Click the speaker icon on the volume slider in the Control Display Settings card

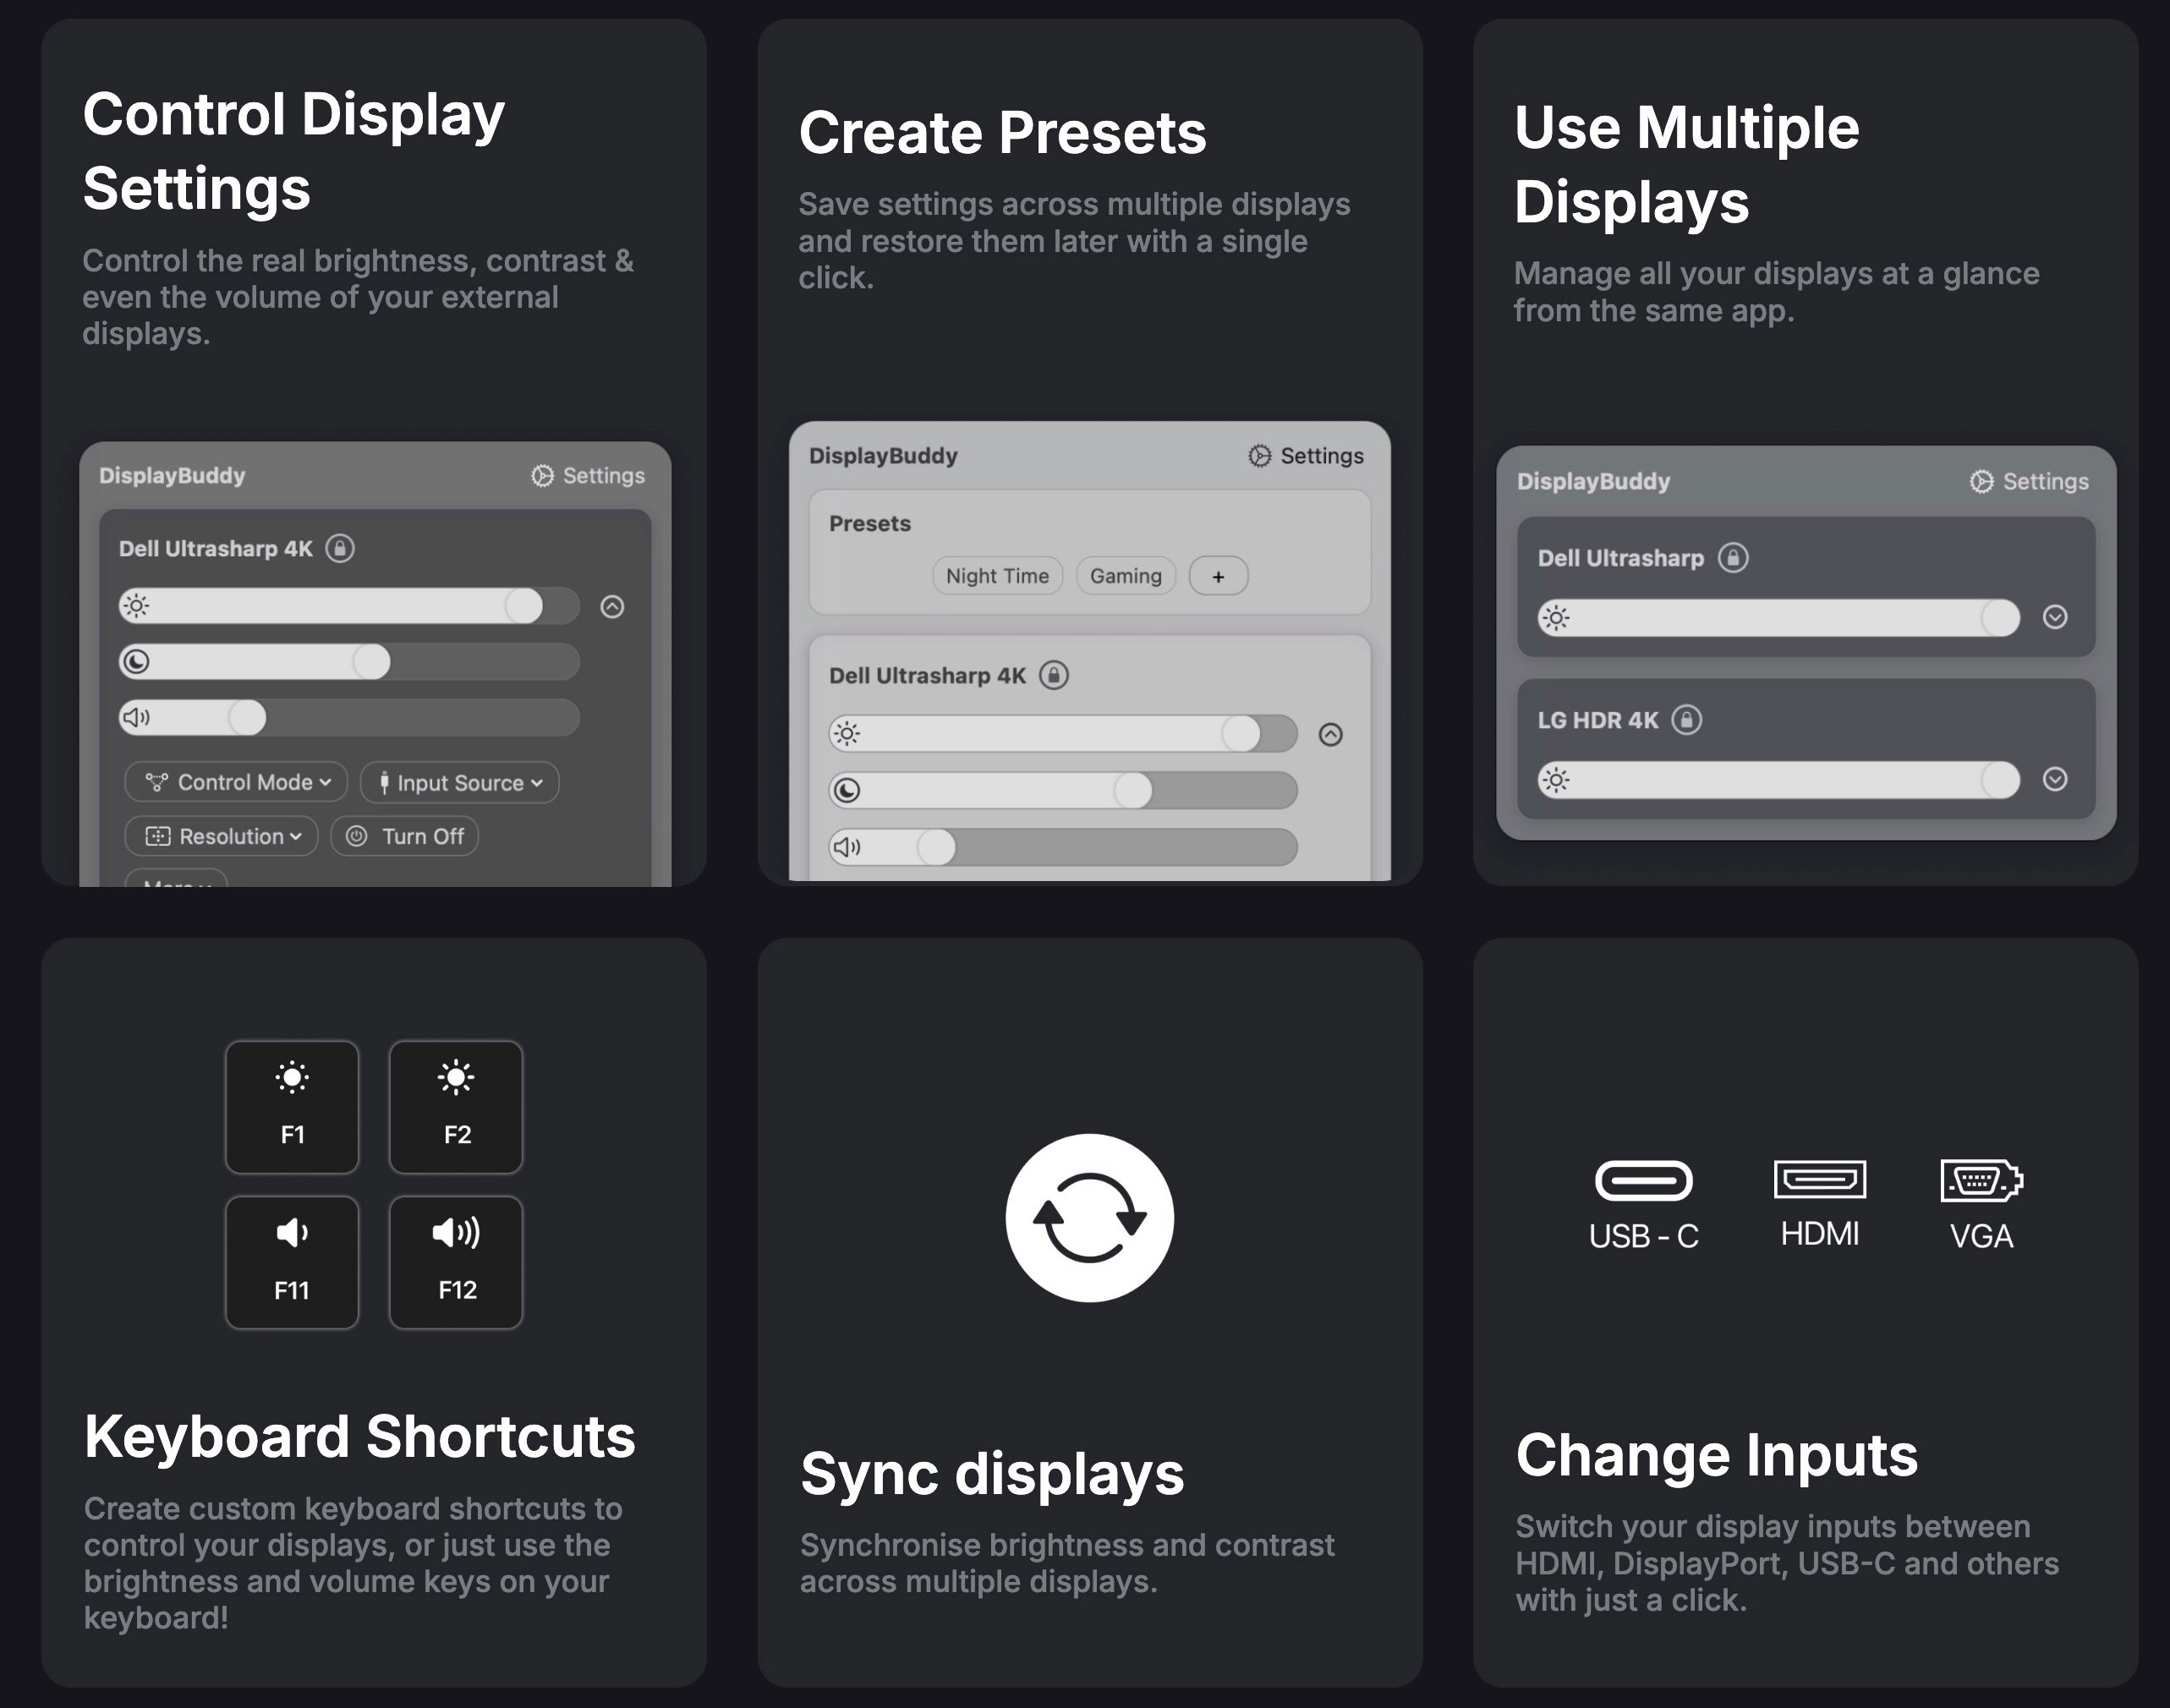[x=136, y=718]
